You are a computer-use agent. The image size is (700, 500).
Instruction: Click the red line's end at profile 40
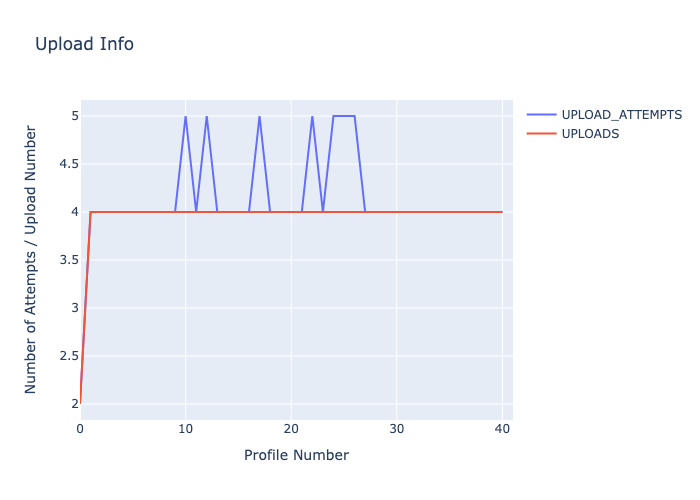502,212
